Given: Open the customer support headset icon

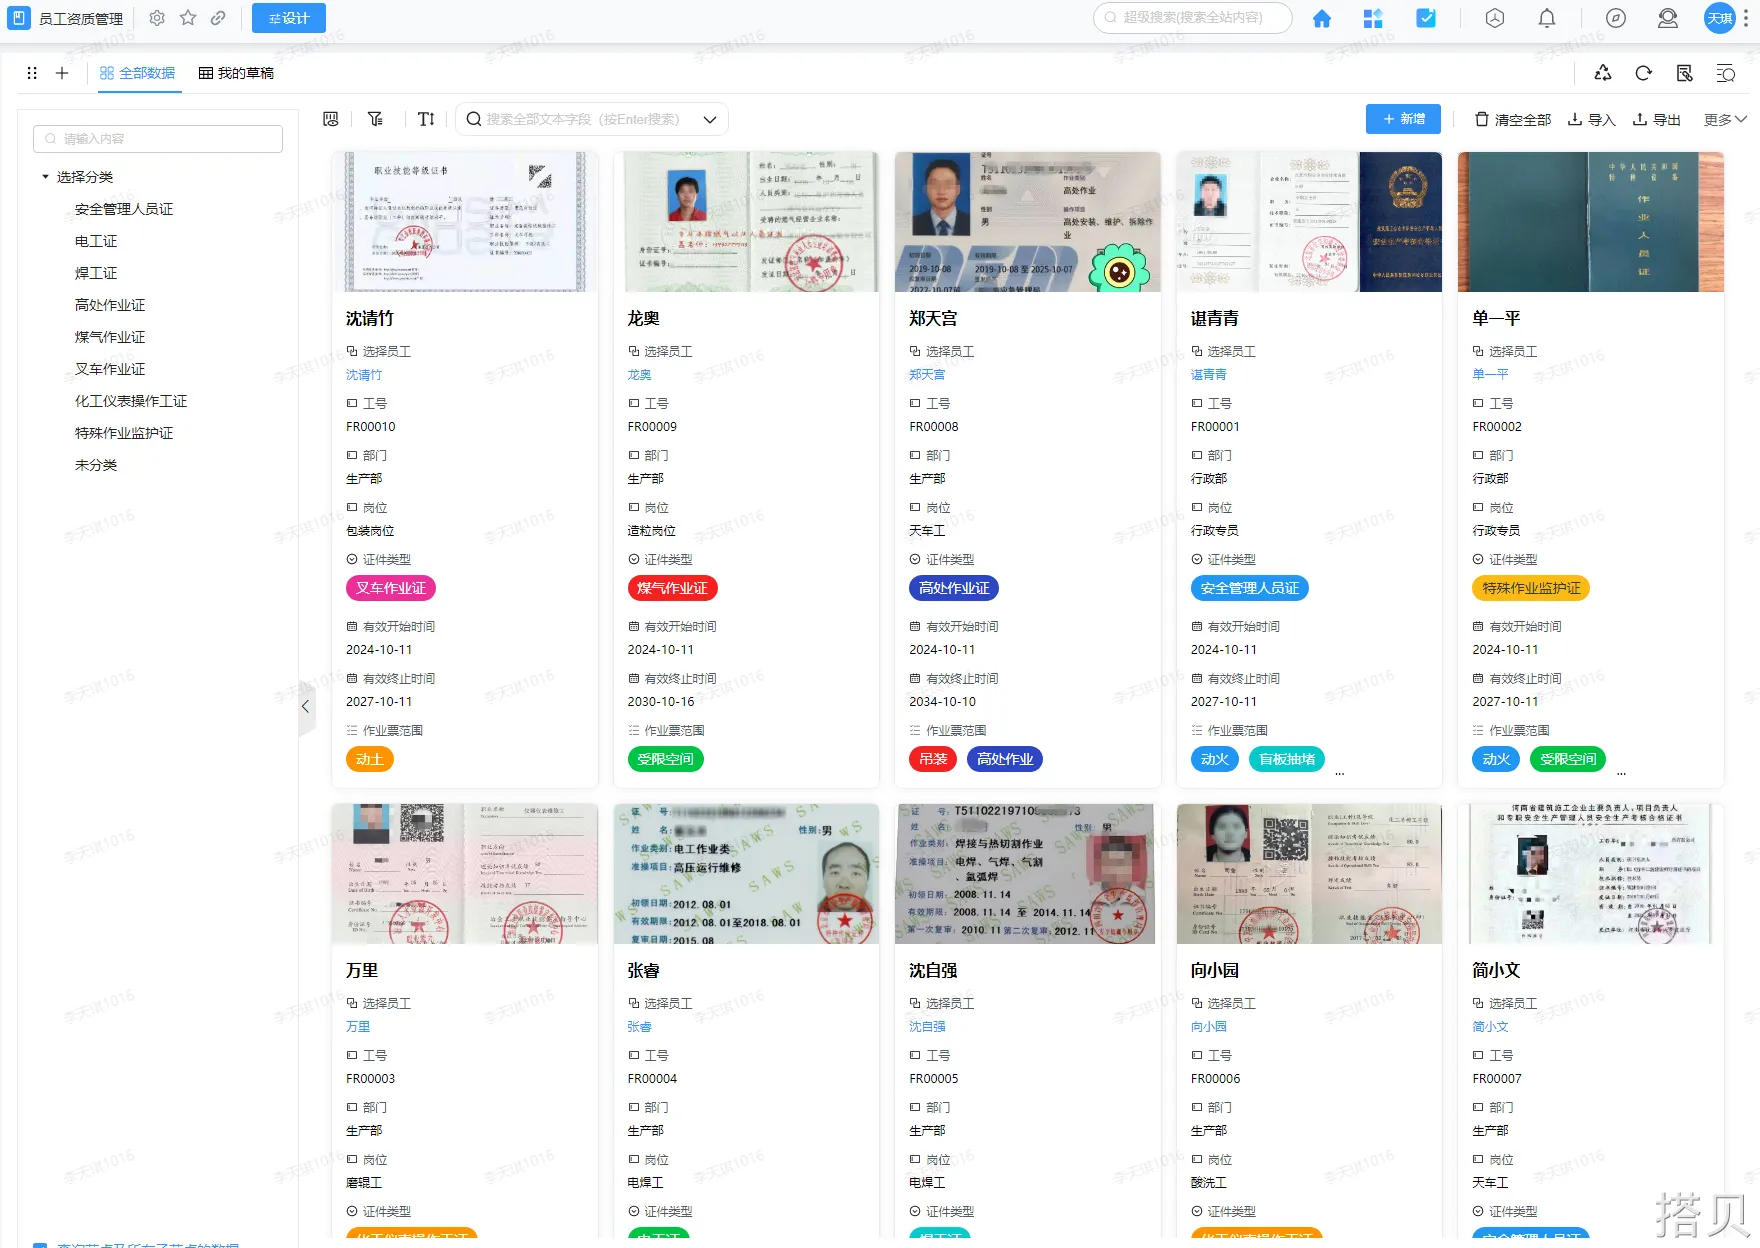Looking at the screenshot, I should pos(1667,18).
